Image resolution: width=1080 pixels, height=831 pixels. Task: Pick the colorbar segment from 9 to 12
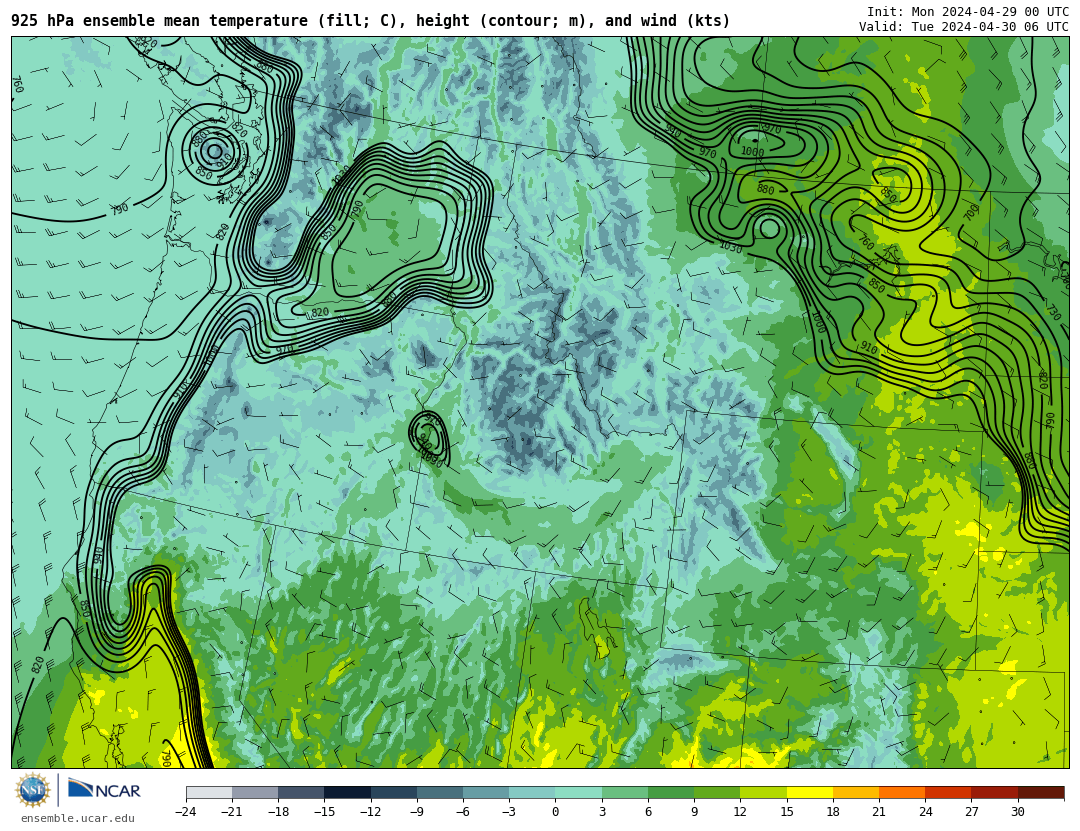(x=717, y=792)
